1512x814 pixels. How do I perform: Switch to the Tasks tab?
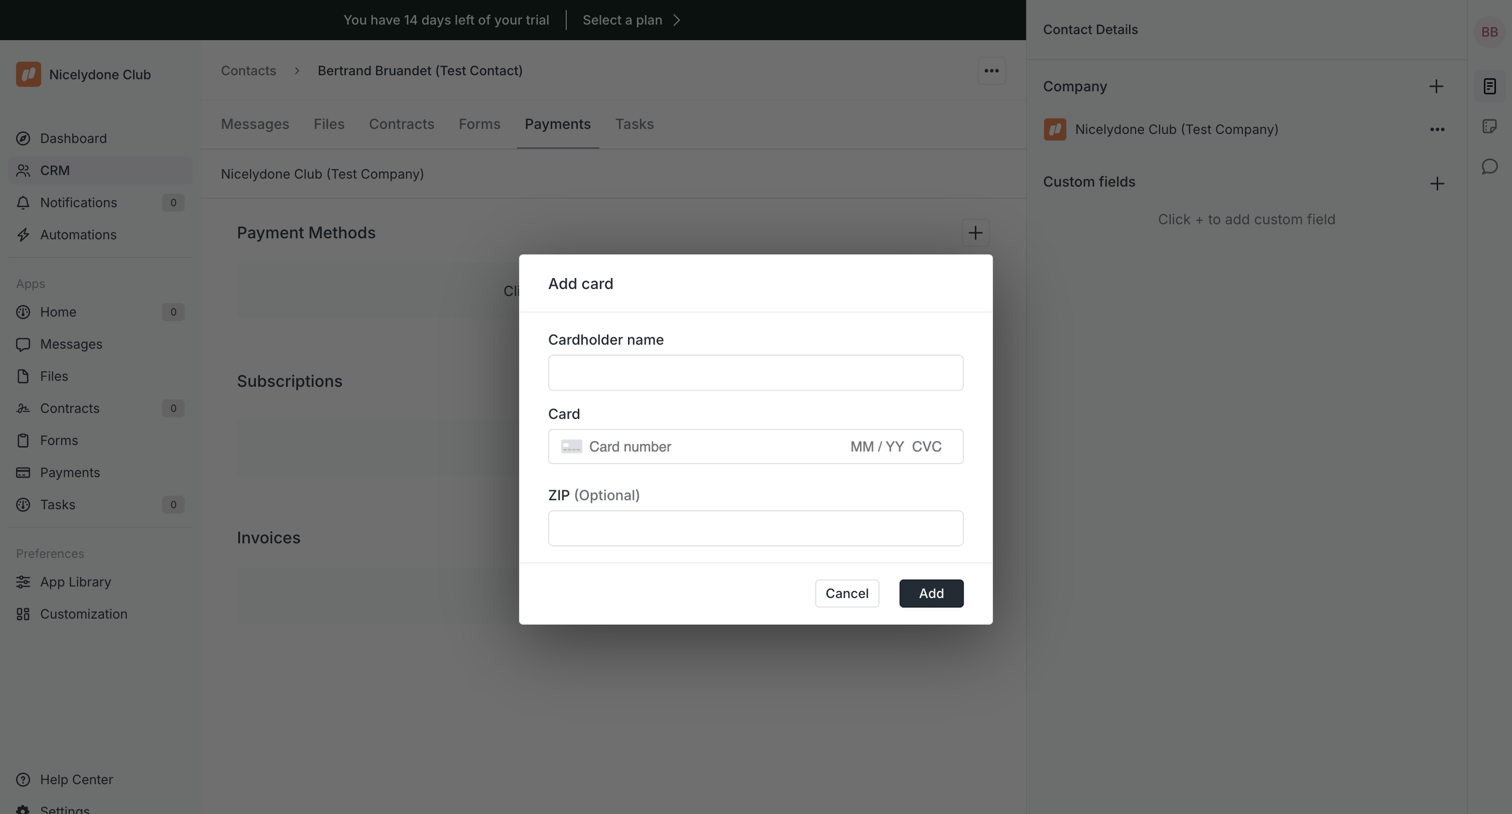634,124
